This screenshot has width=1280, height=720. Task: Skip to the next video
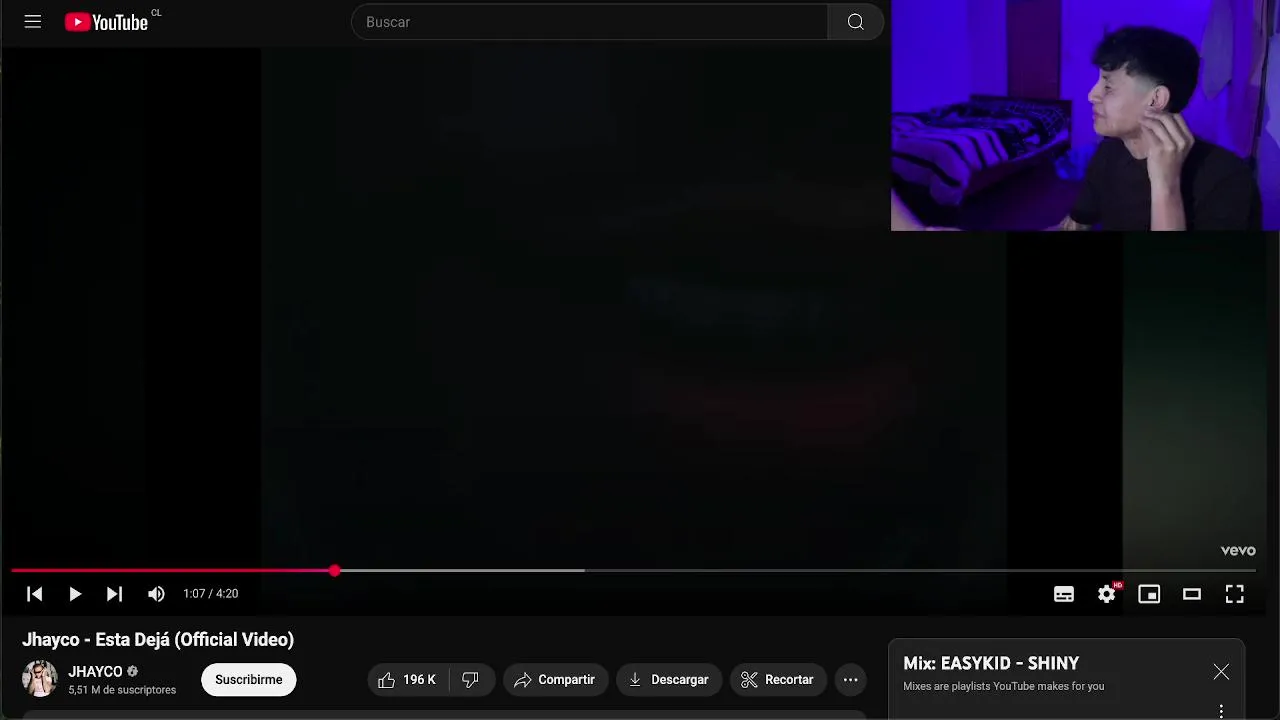point(115,594)
